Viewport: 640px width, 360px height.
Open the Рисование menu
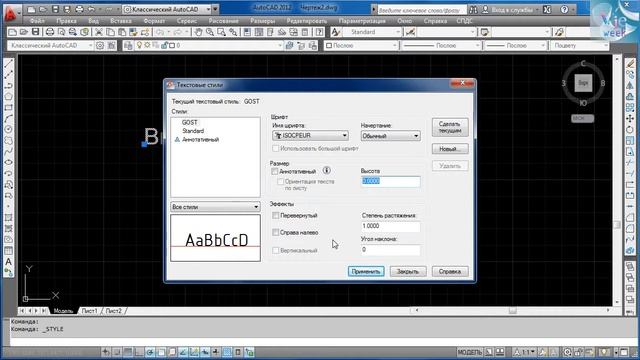(223, 21)
